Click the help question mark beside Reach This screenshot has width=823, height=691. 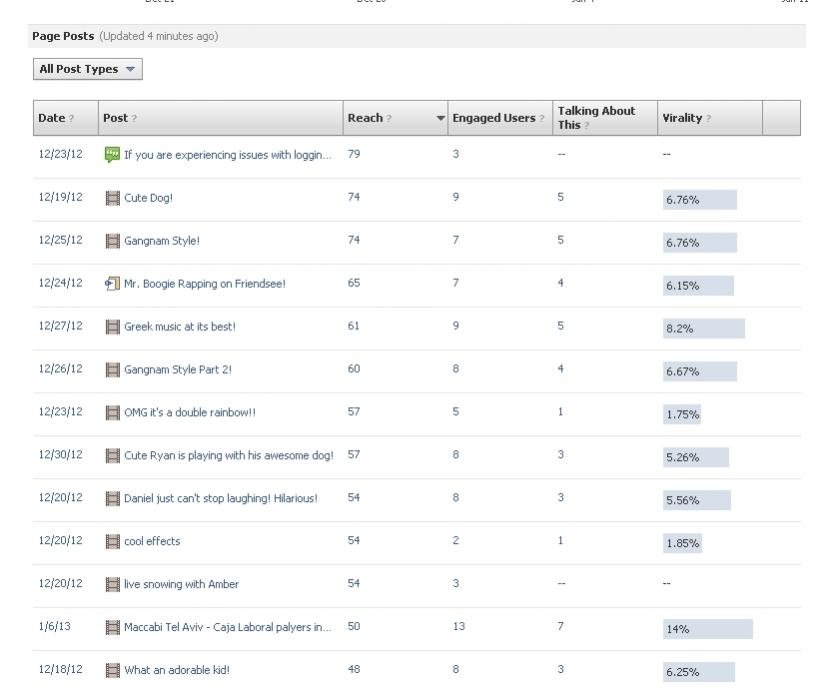[x=389, y=119]
